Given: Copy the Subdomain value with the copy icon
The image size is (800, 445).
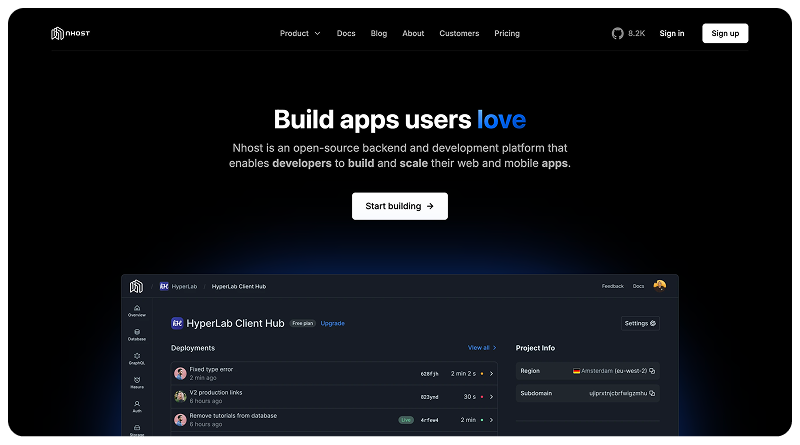Looking at the screenshot, I should point(652,393).
